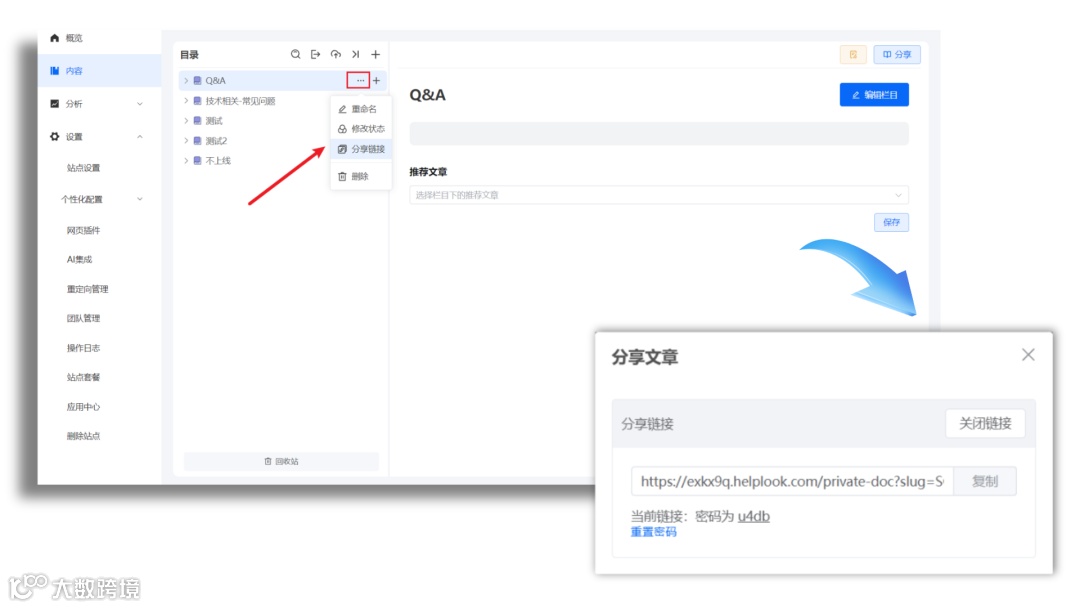Open 回收站 at the bottom of the catalog
The width and height of the screenshot is (1080, 608).
(x=280, y=460)
